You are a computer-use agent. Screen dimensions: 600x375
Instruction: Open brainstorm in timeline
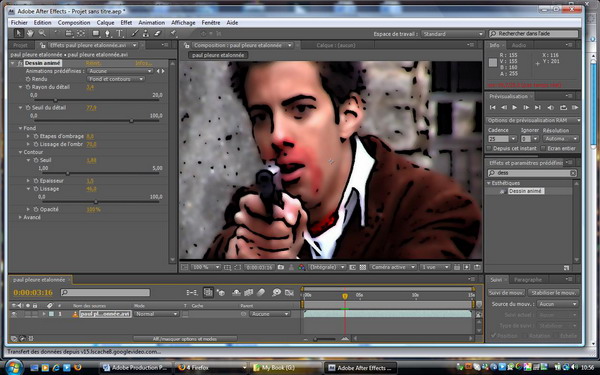[x=277, y=293]
